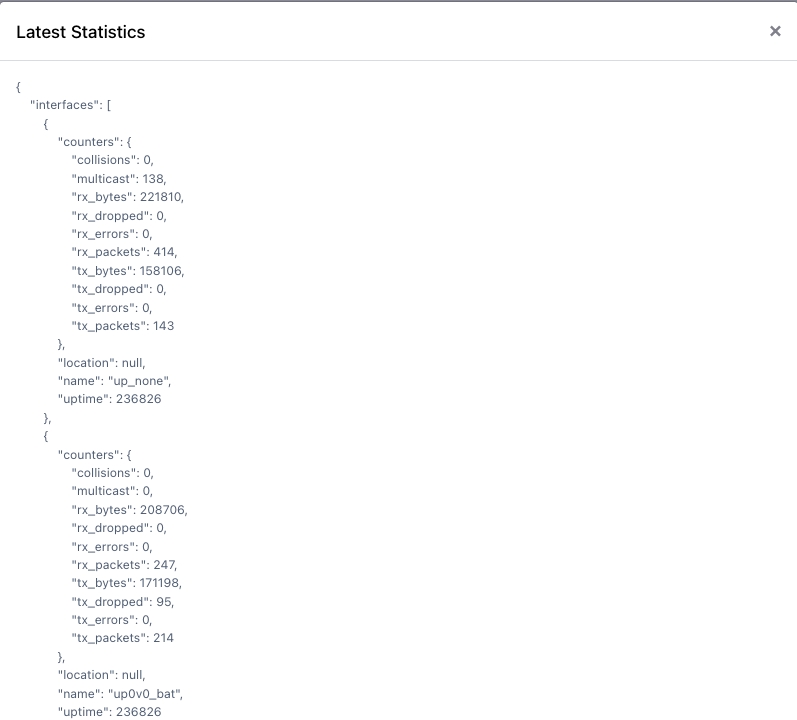Screen dimensions: 797x720
Task: Click the uptime line below "up_none"
Action: click(x=110, y=398)
